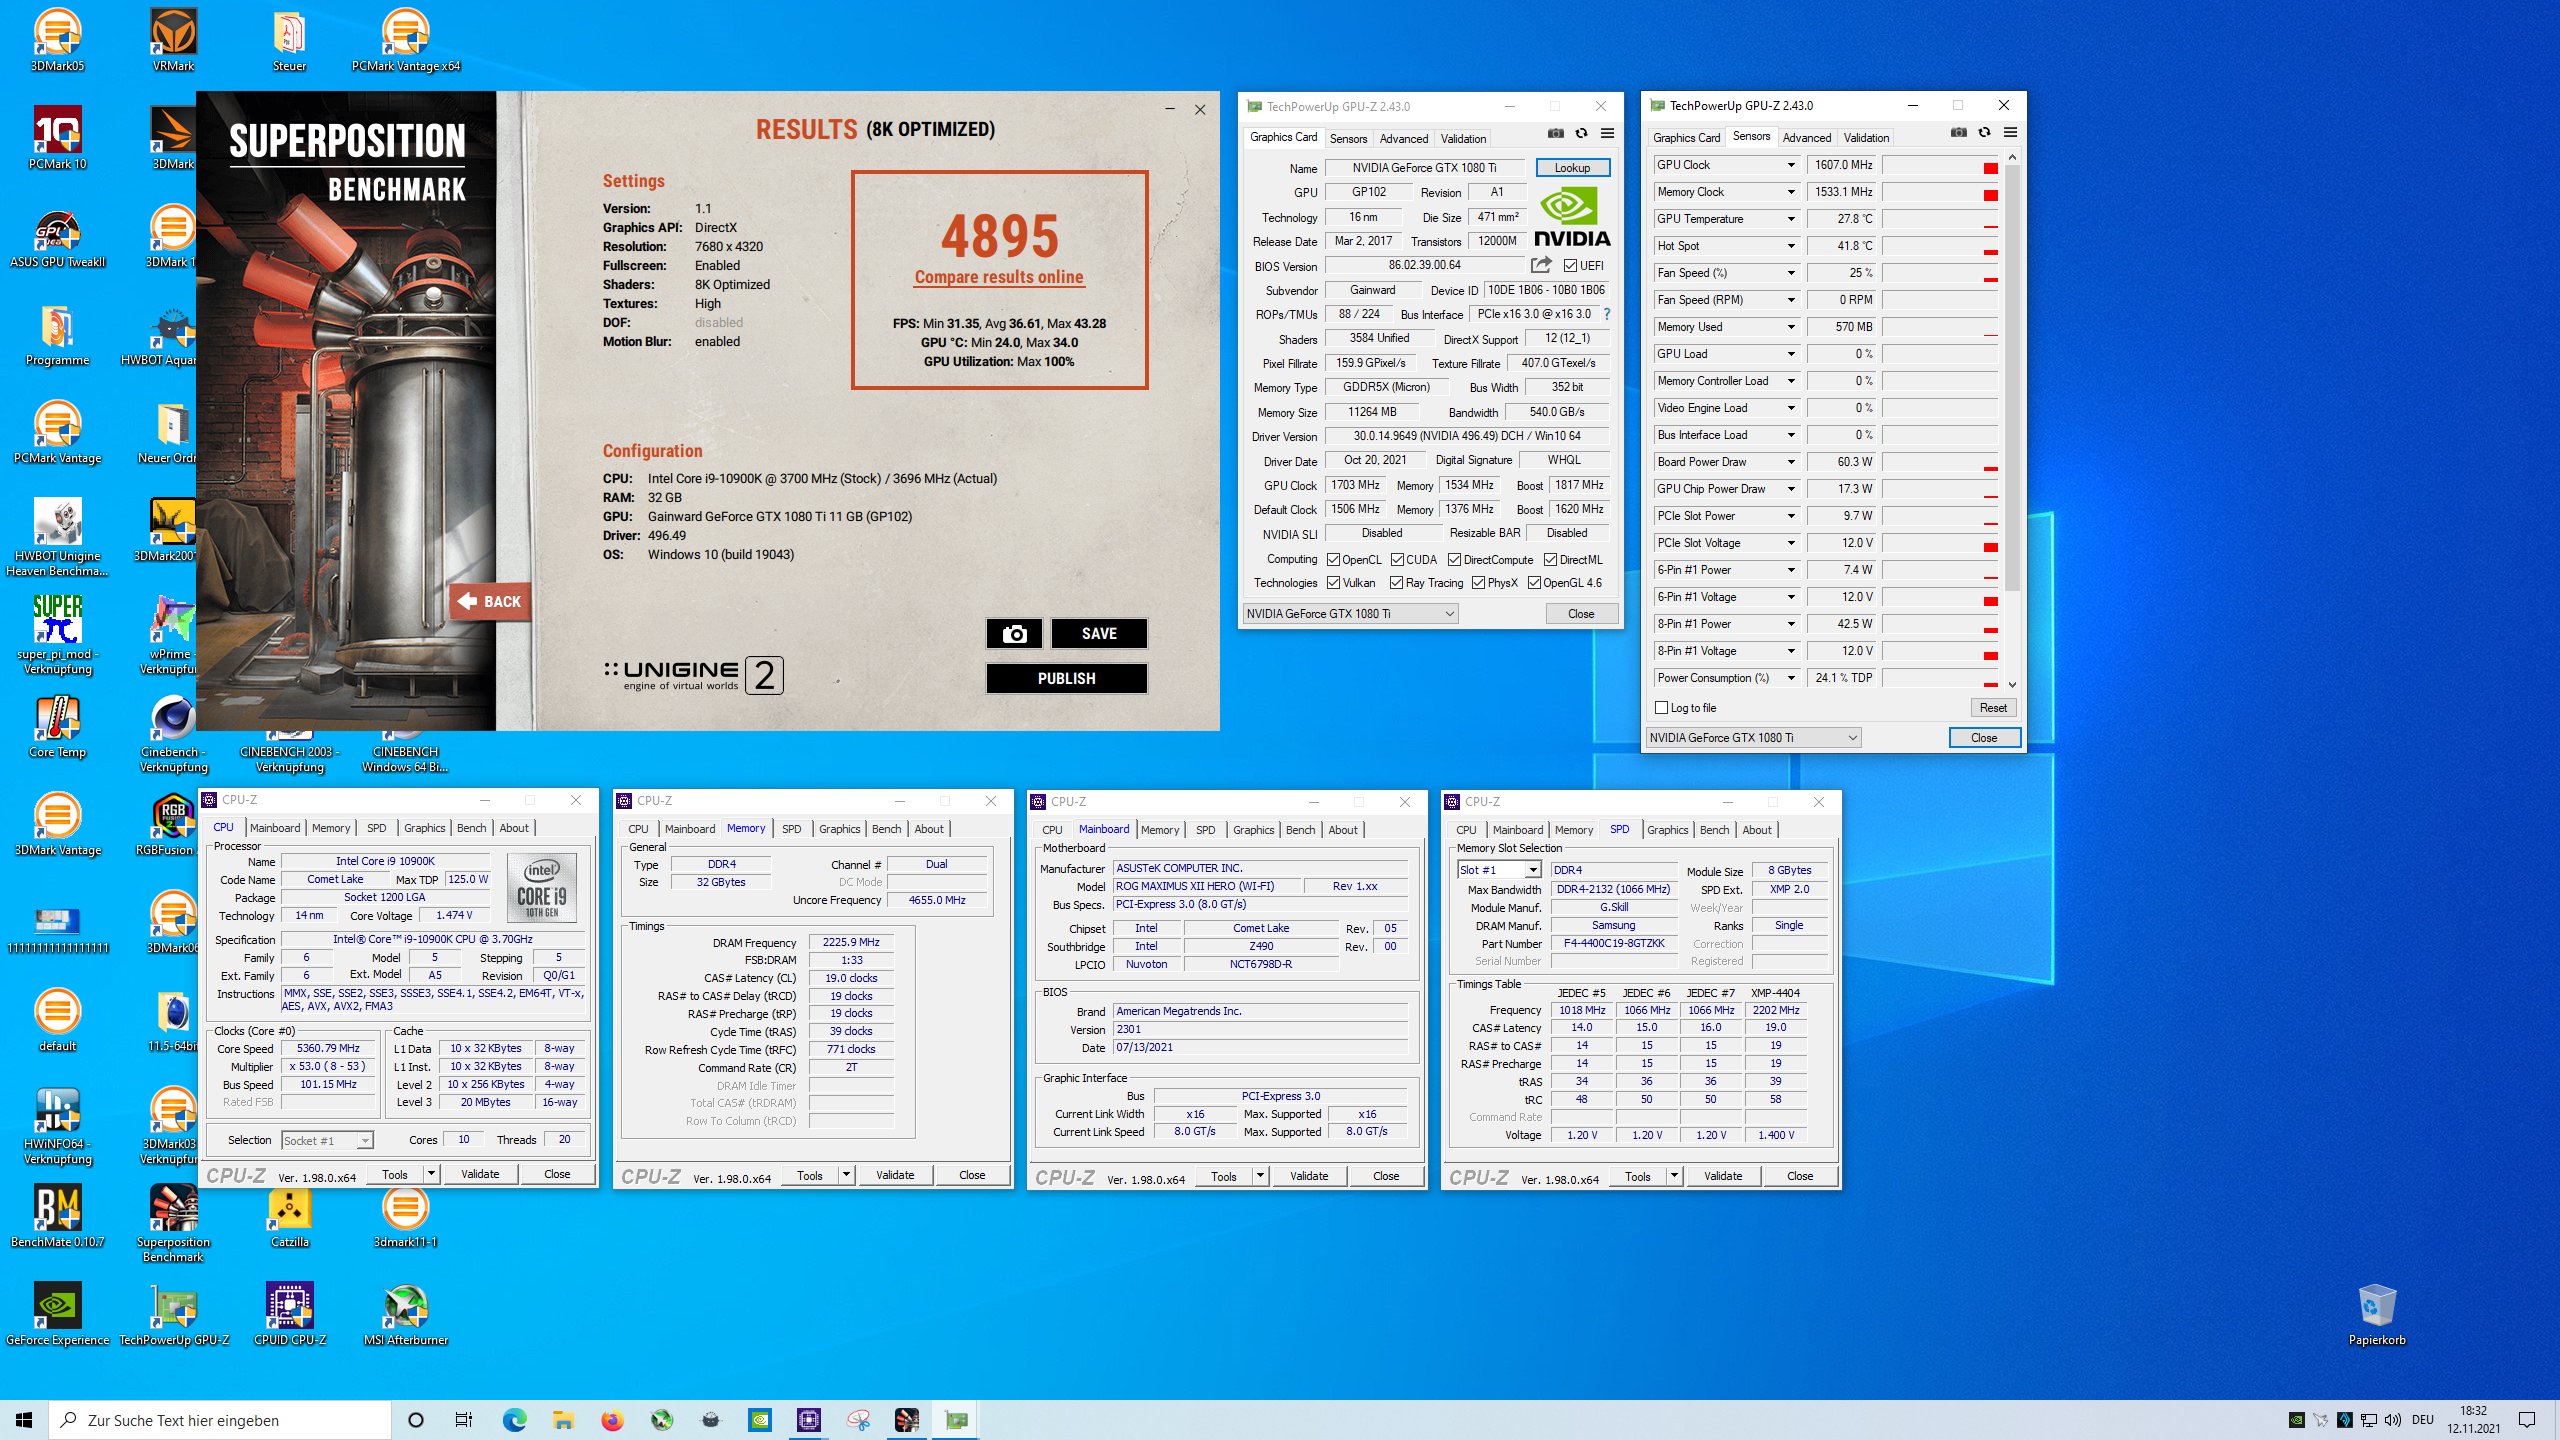Open TechPowerUp GPU-Z desktop shortcut
The width and height of the screenshot is (2560, 1440).
pos(174,1314)
